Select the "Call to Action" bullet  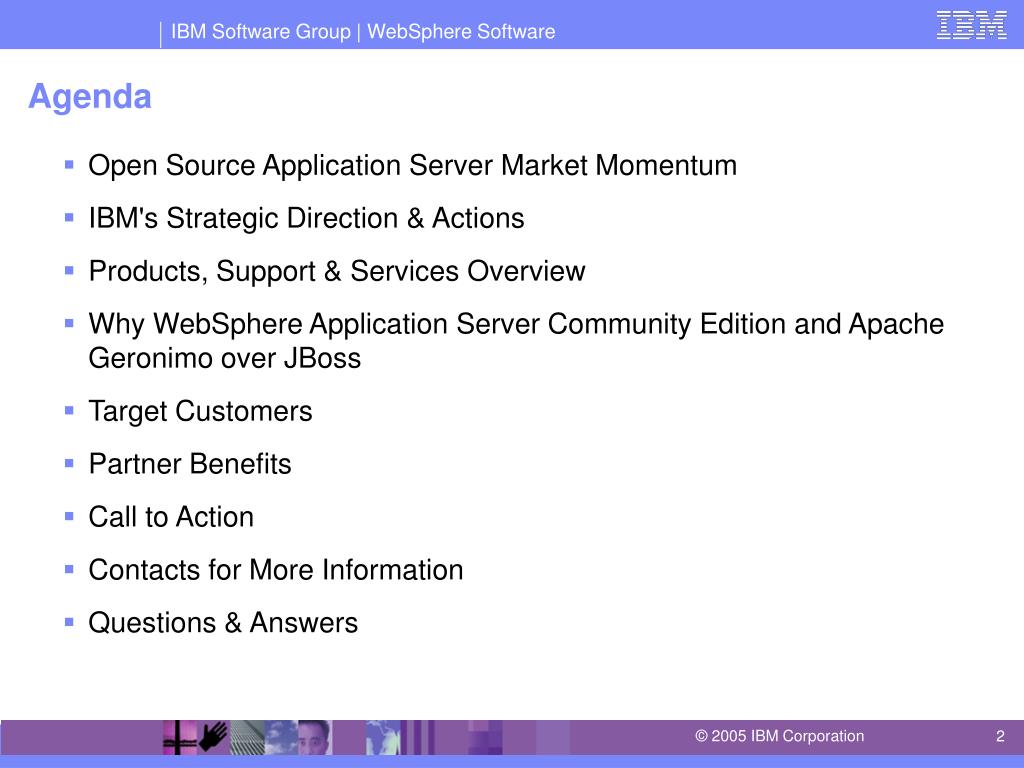tap(171, 517)
